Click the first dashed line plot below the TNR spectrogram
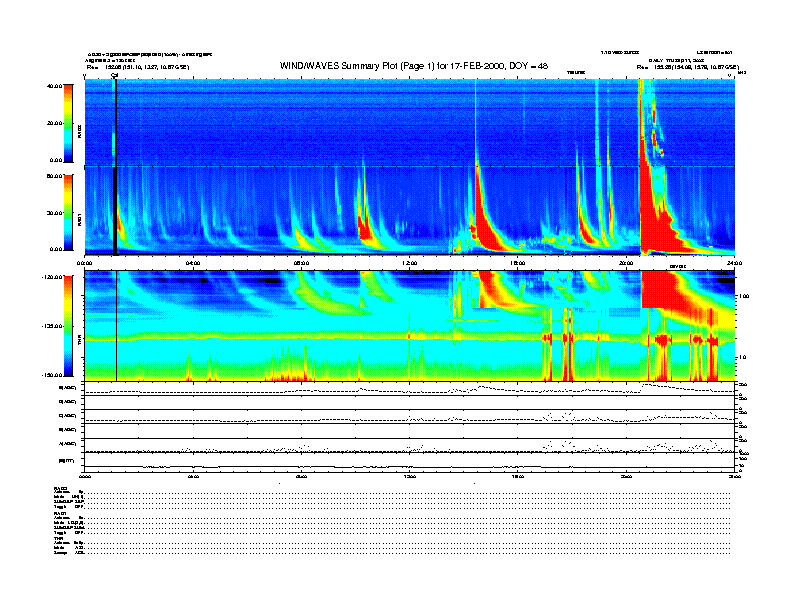The image size is (792, 612). [409, 389]
